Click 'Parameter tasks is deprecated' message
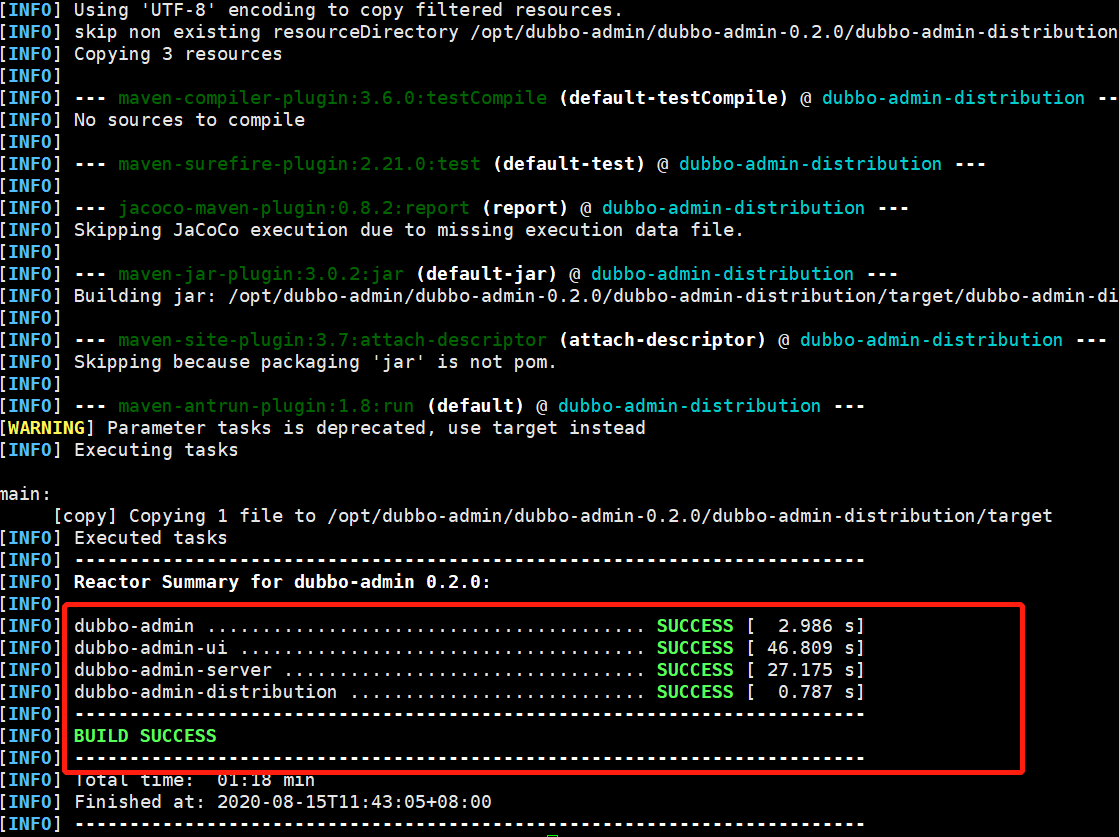The height and width of the screenshot is (837, 1119). (376, 428)
